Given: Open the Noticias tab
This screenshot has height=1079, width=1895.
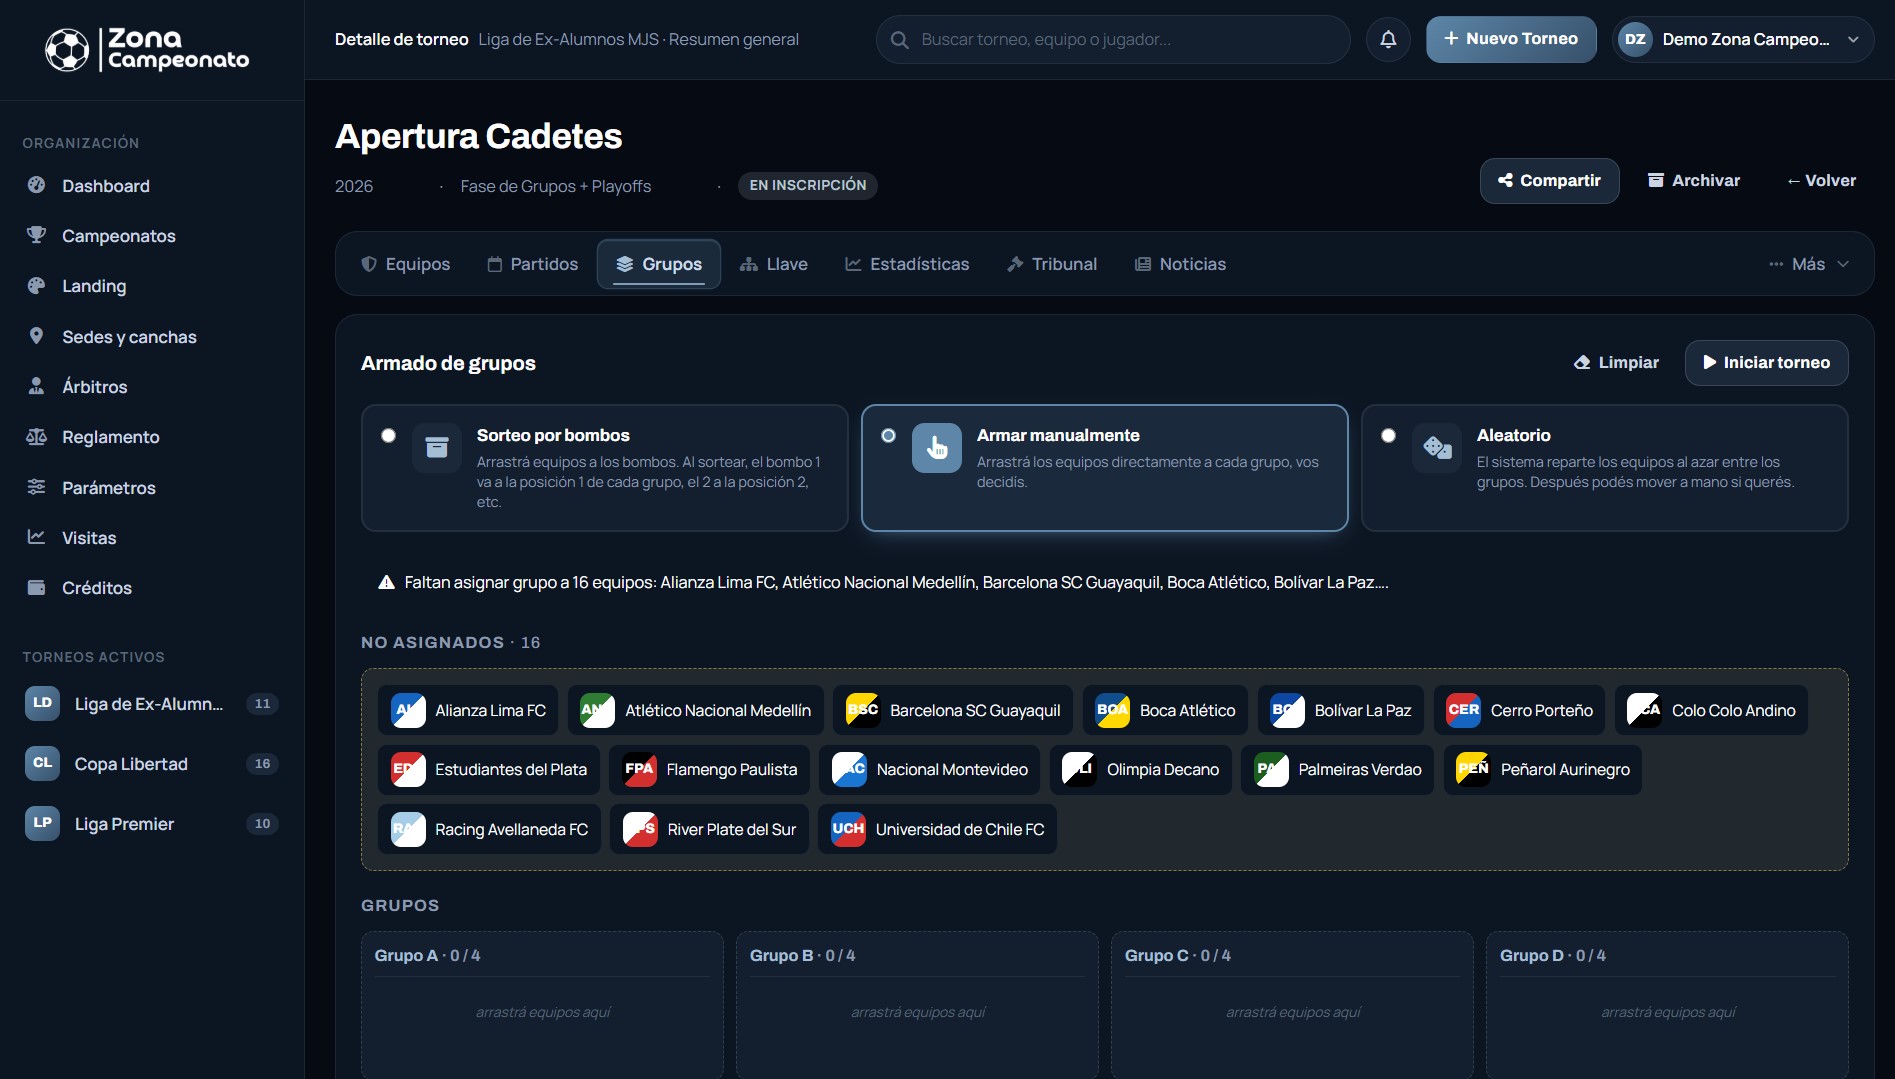Looking at the screenshot, I should tap(1180, 264).
